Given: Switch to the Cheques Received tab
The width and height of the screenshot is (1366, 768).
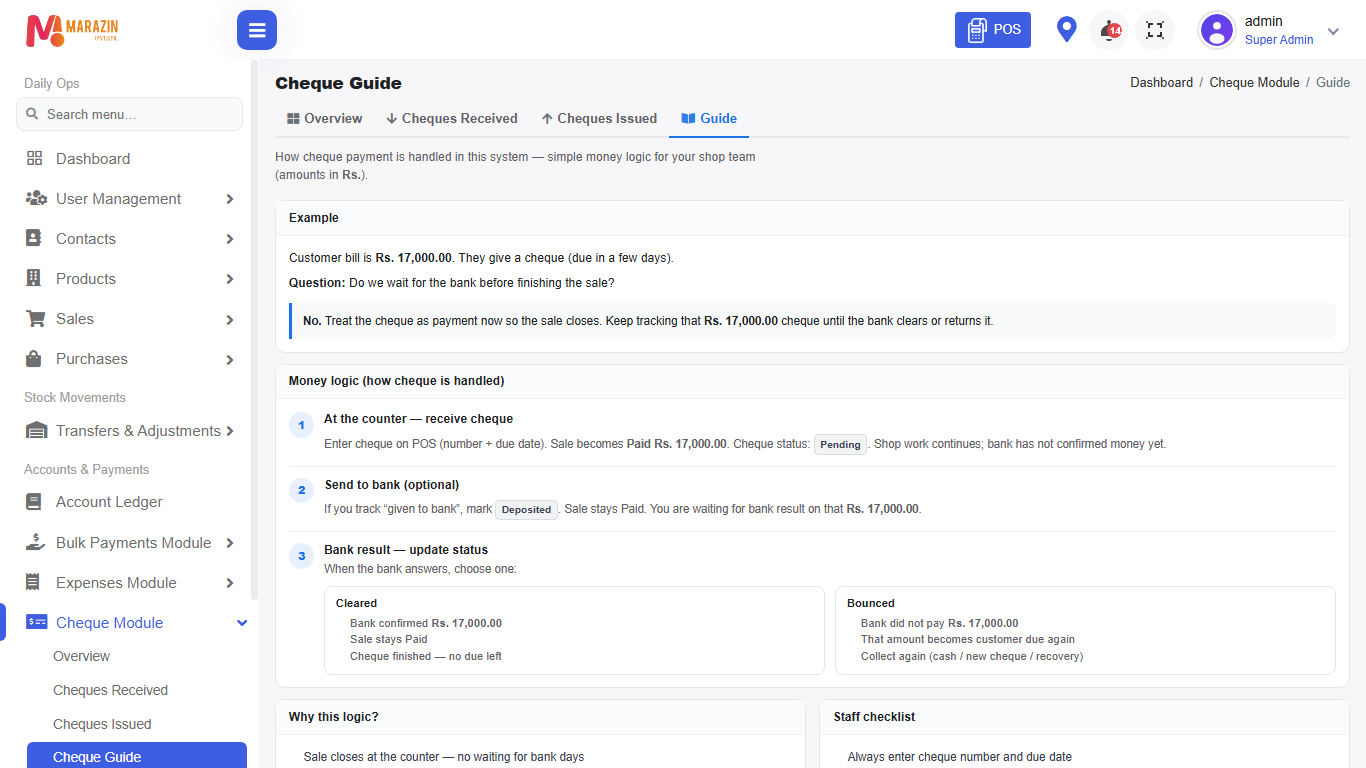Looking at the screenshot, I should point(452,118).
